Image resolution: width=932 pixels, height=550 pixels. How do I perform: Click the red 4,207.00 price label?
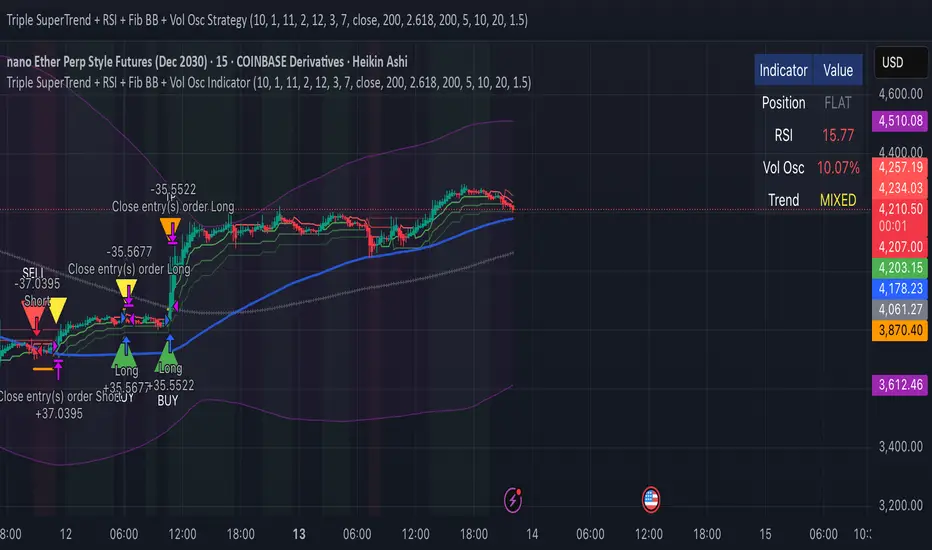(900, 247)
